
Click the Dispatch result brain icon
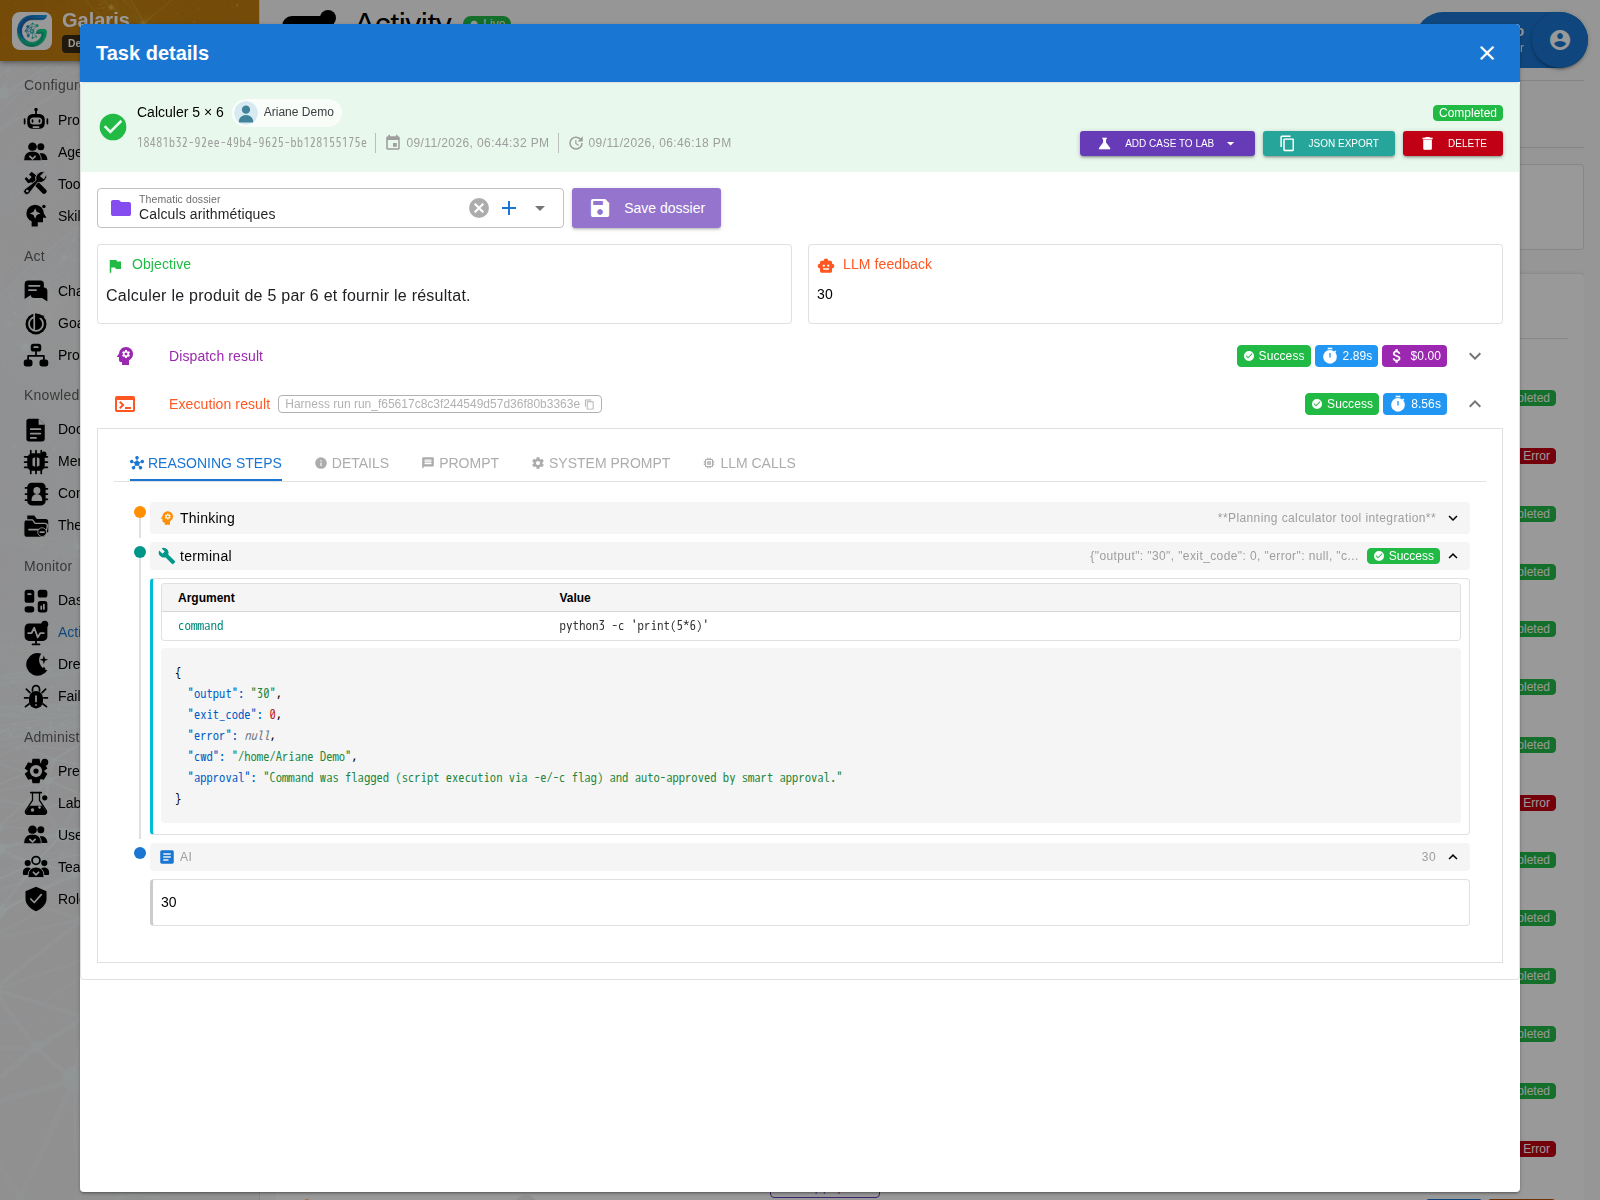125,356
